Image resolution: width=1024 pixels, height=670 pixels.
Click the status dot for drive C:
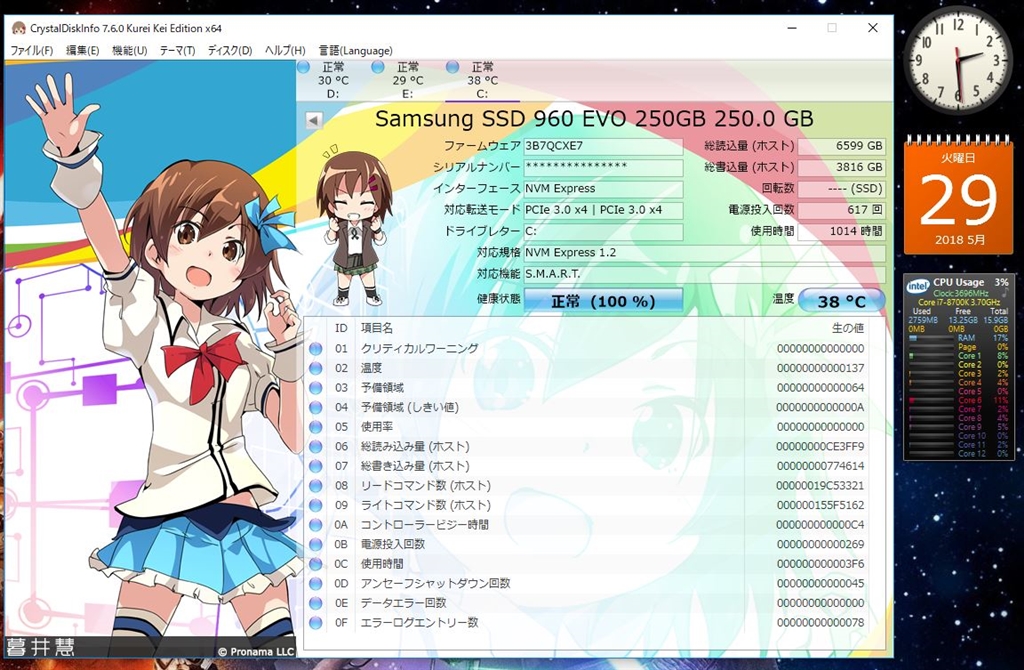click(452, 67)
